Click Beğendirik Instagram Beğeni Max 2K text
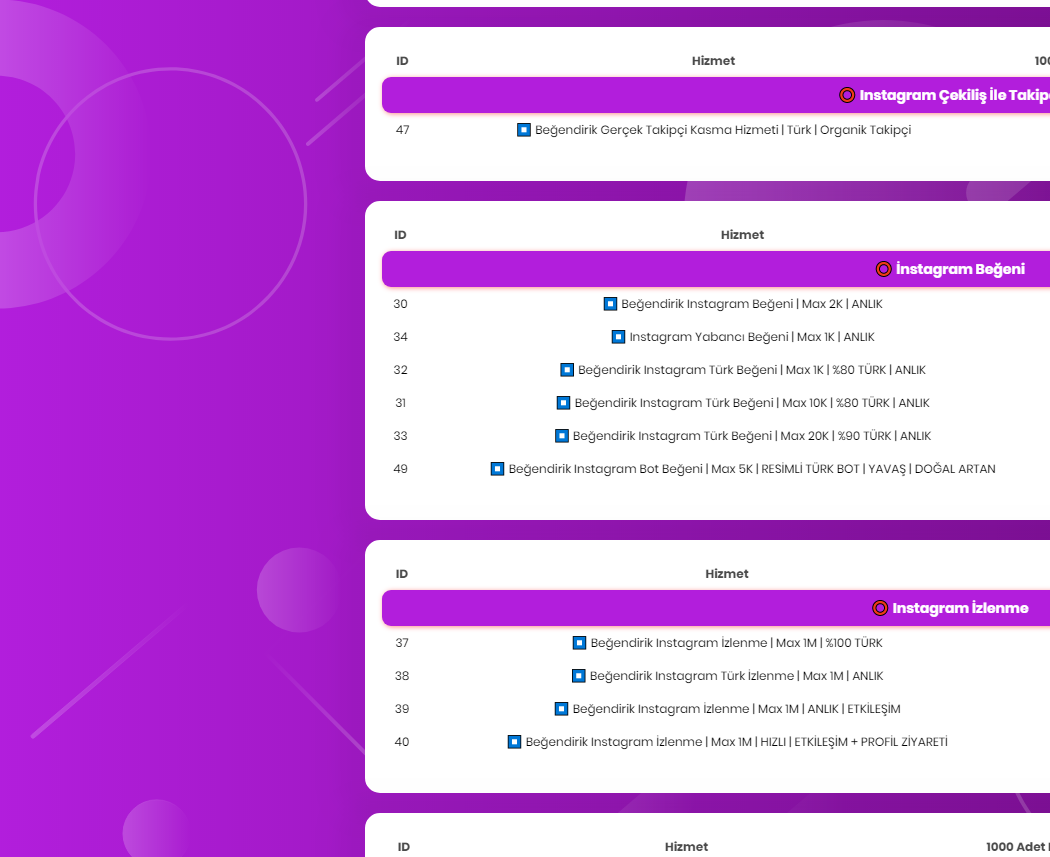The height and width of the screenshot is (857, 1050). (x=752, y=304)
